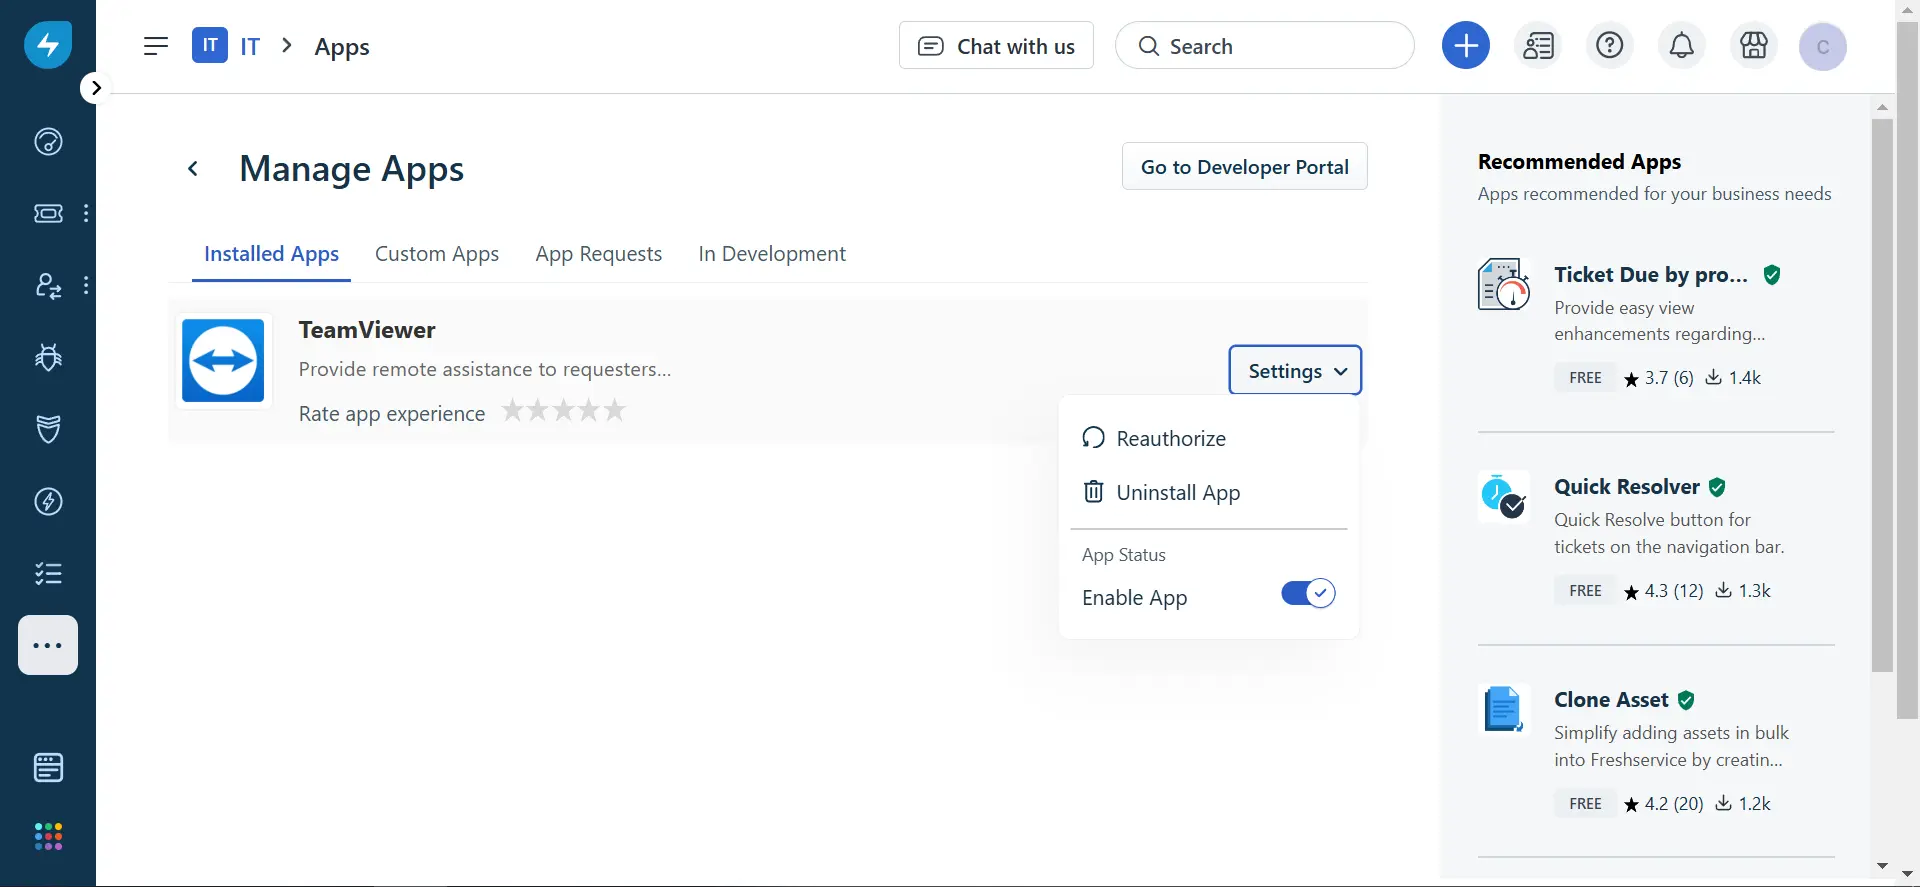Open Chat with us
The width and height of the screenshot is (1920, 887).
coord(996,46)
